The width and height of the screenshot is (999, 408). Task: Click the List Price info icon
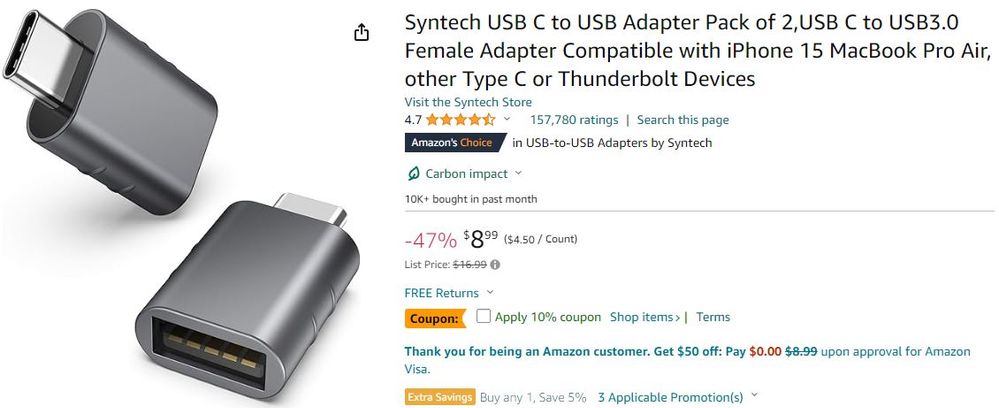tap(496, 265)
